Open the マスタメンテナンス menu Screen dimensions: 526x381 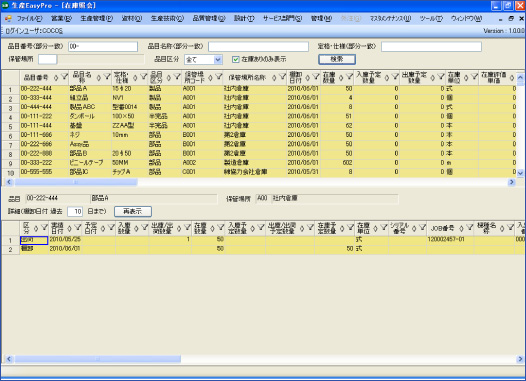click(390, 18)
